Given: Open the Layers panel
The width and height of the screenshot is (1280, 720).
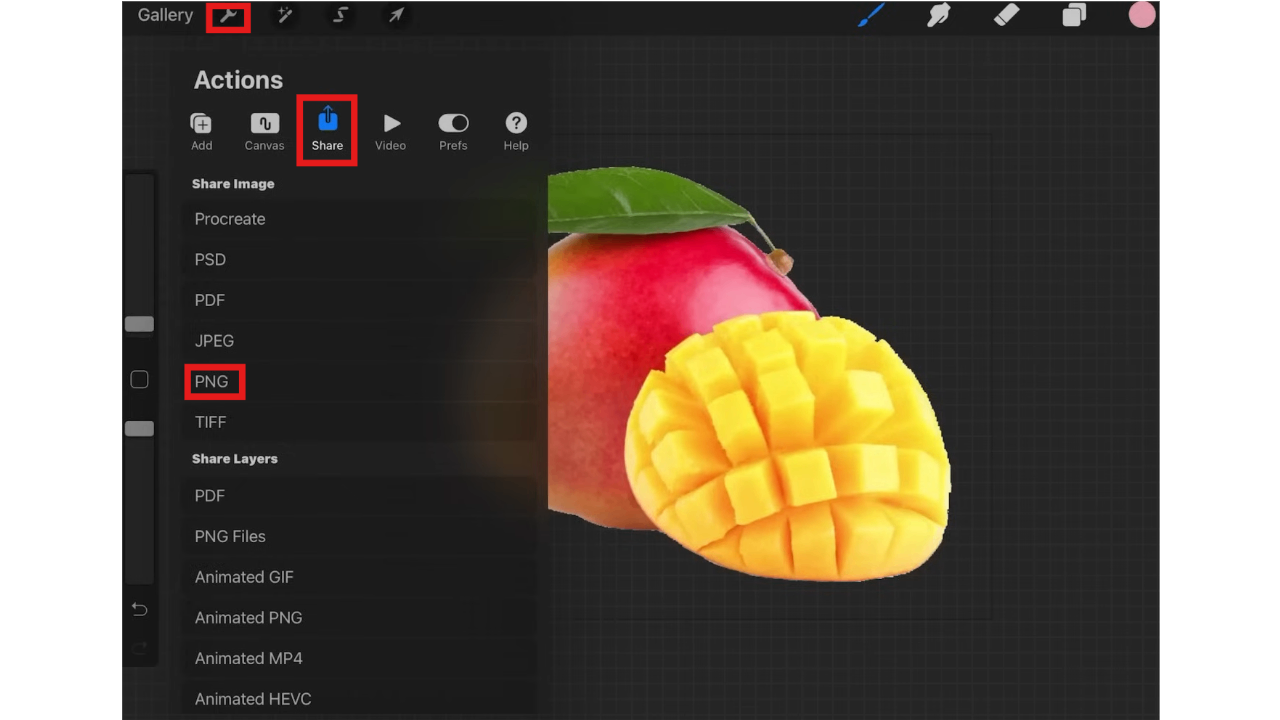Looking at the screenshot, I should pyautogui.click(x=1074, y=15).
